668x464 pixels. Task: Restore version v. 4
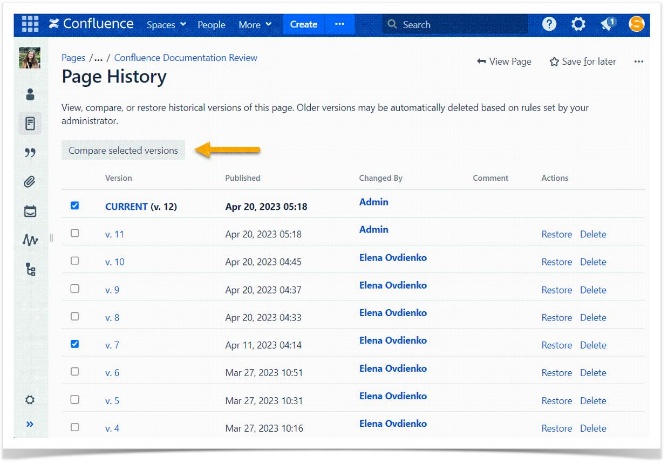click(x=556, y=429)
